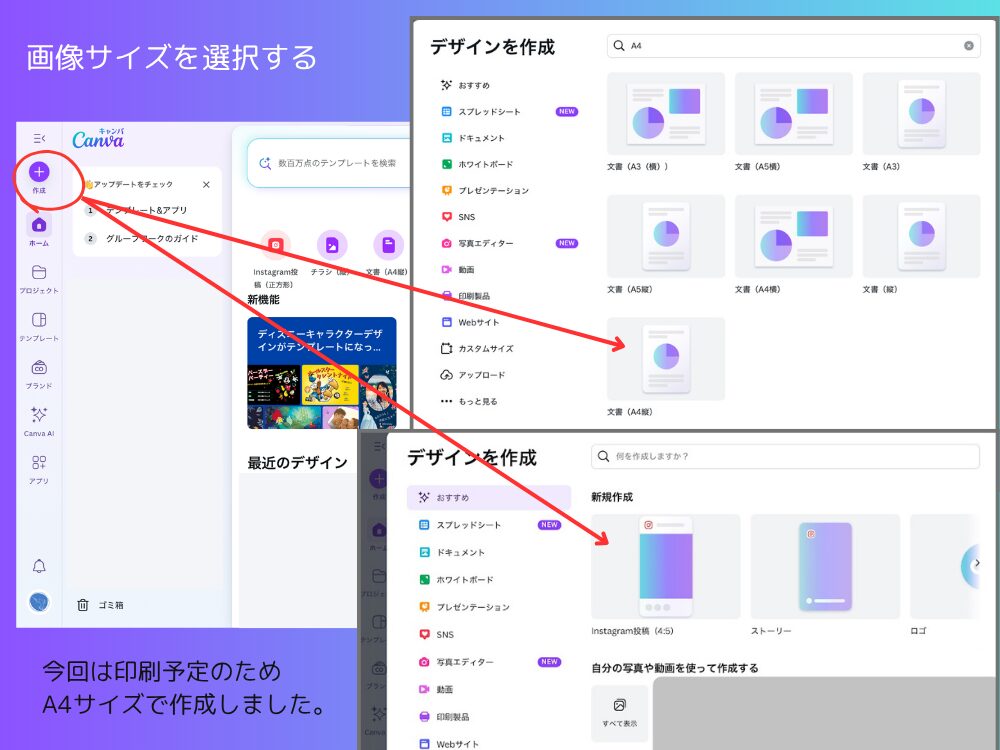
Task: Open the profile avatar in sidebar
Action: tap(39, 602)
